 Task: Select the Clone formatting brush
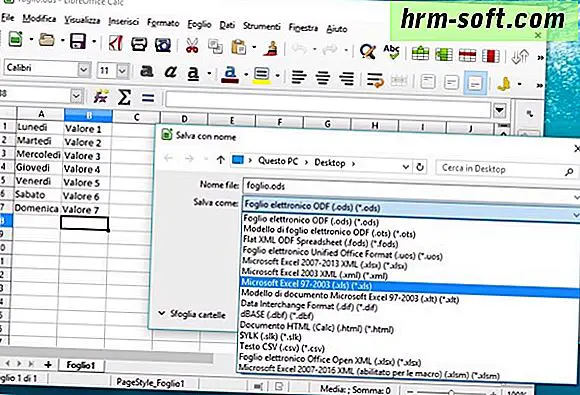[x=271, y=48]
